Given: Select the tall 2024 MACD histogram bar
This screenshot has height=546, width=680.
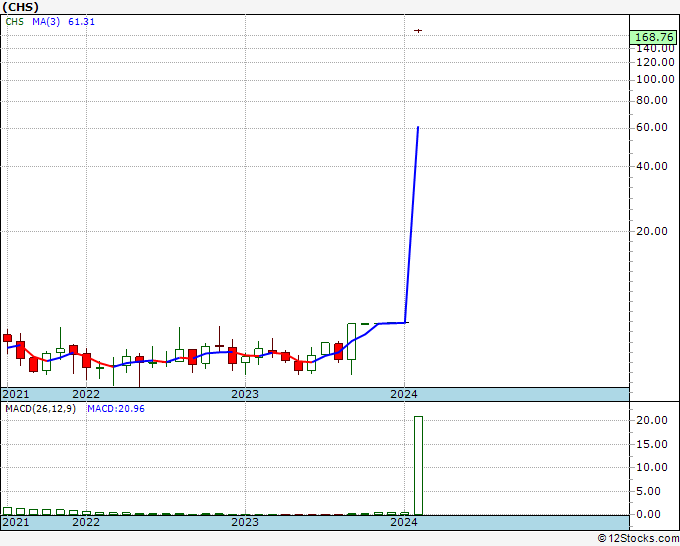Looking at the screenshot, I should [418, 465].
